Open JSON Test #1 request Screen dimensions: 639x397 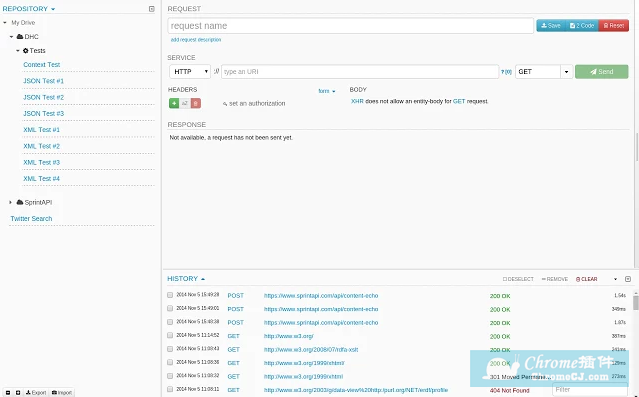pyautogui.click(x=44, y=81)
